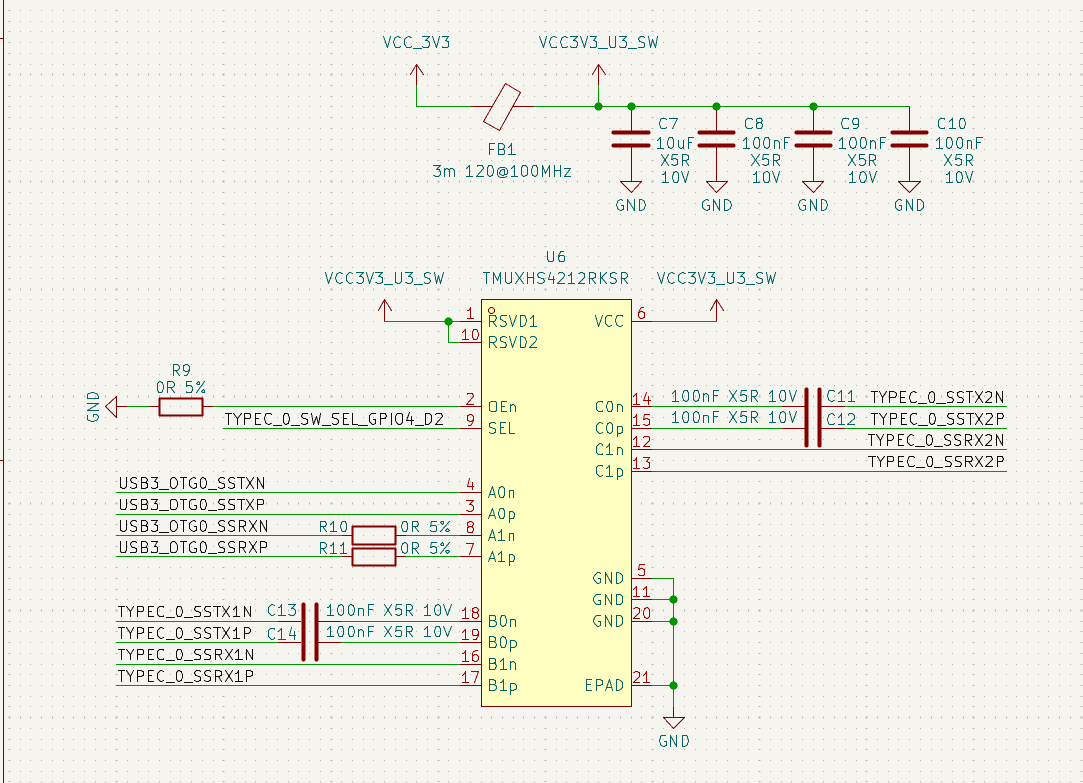Viewport: 1083px width, 783px height.
Task: Click the VCC_3V3 power symbol arrow
Action: coord(416,70)
